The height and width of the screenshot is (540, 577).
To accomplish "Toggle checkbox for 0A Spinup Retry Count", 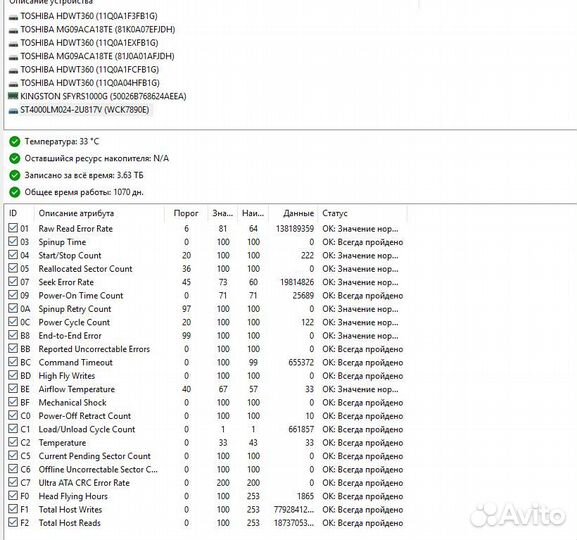I will tap(13, 308).
